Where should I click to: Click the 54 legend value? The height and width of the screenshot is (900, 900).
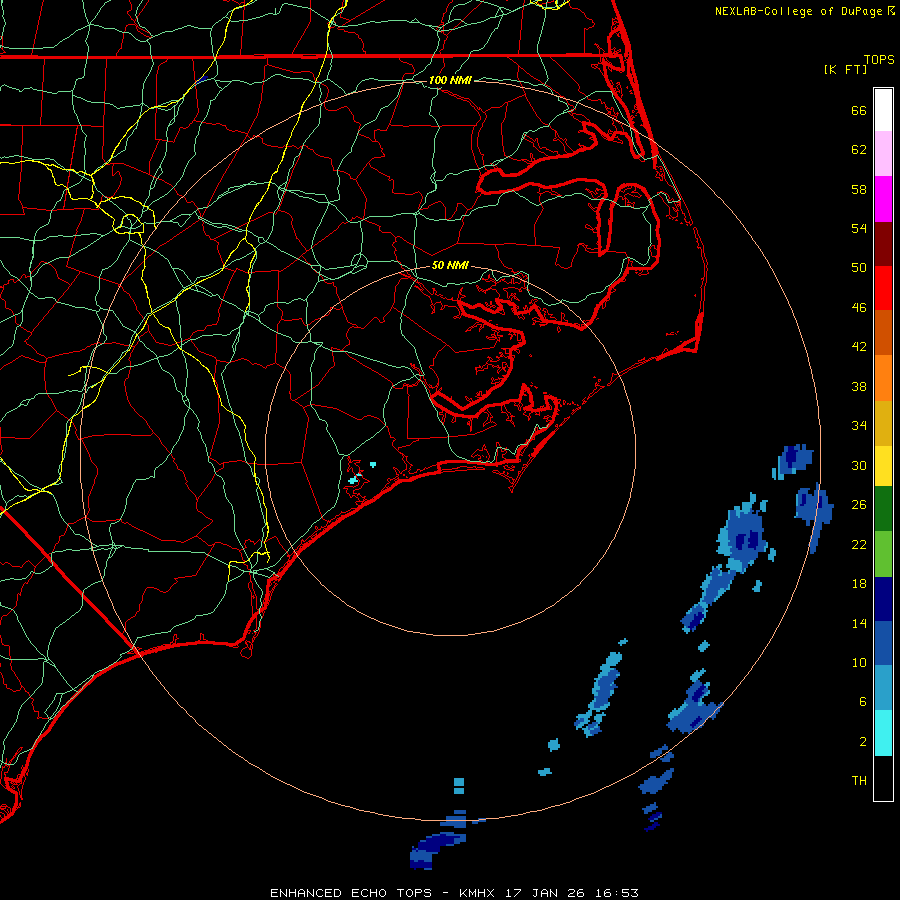(859, 228)
